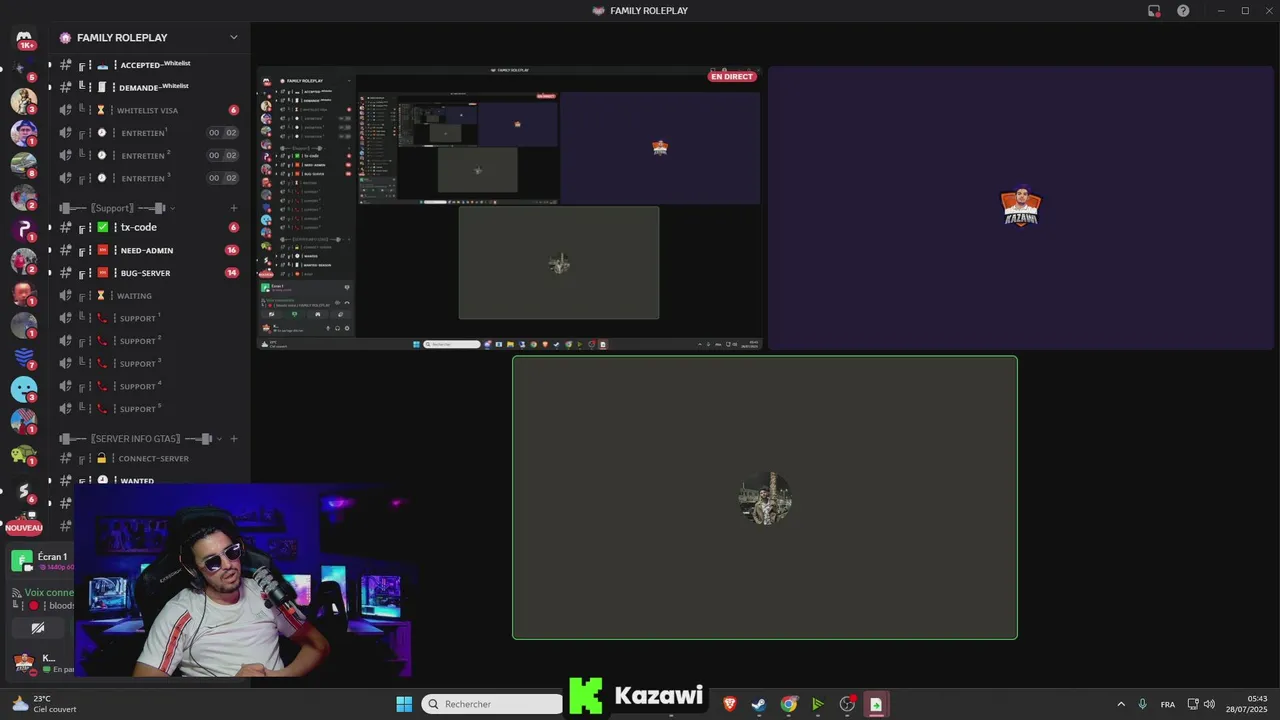This screenshot has height=720, width=1280.
Task: Switch FRA keyboard language
Action: click(1168, 704)
